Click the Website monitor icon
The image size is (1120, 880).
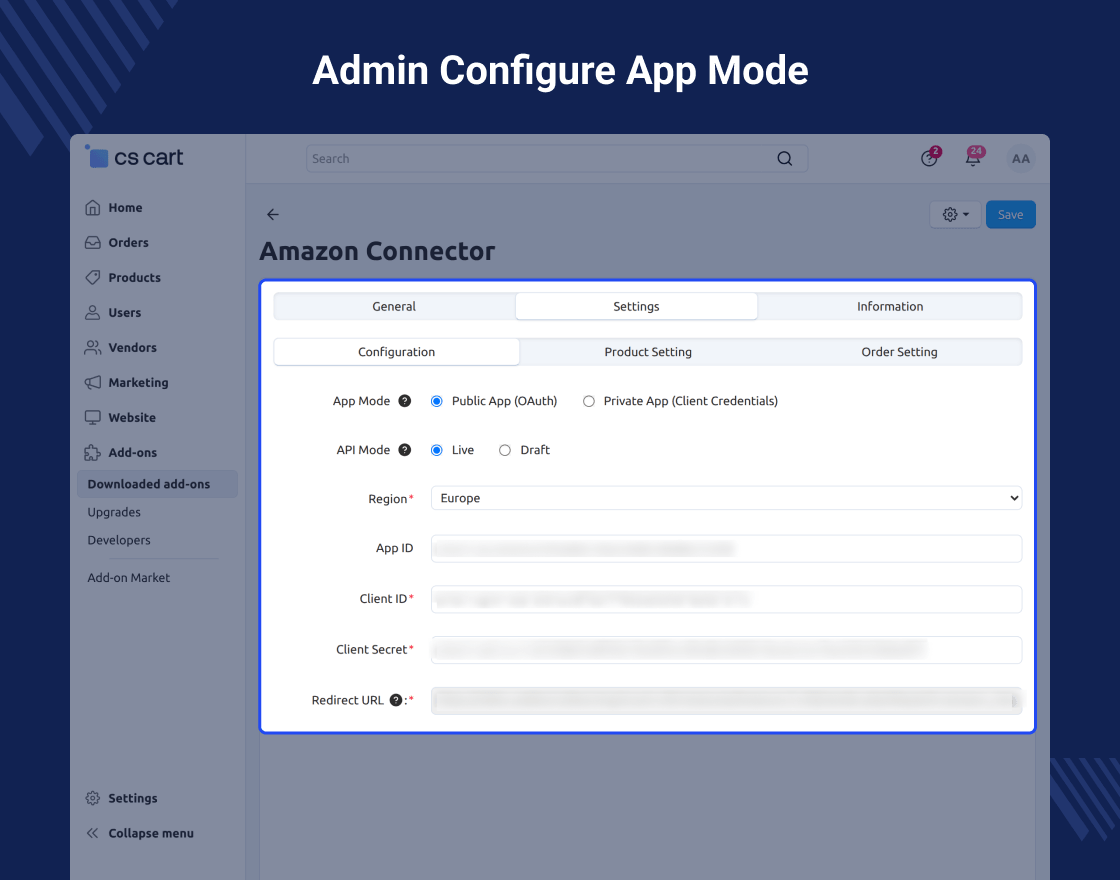coord(93,418)
